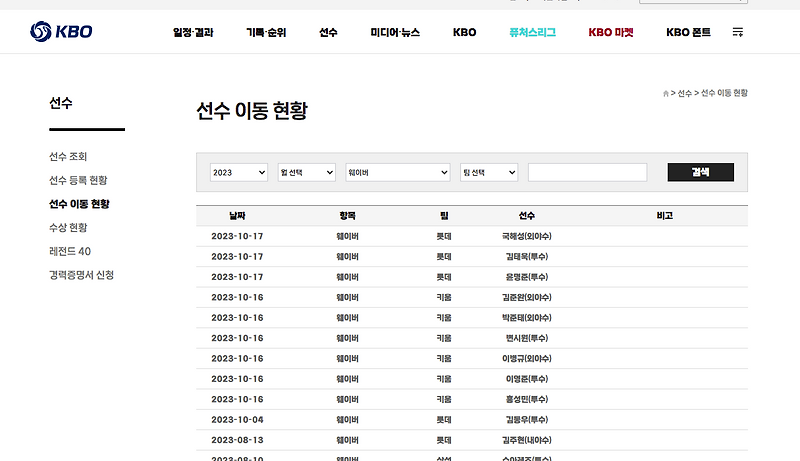Open the 월 선택 month dropdown
This screenshot has width=800, height=461.
click(307, 172)
